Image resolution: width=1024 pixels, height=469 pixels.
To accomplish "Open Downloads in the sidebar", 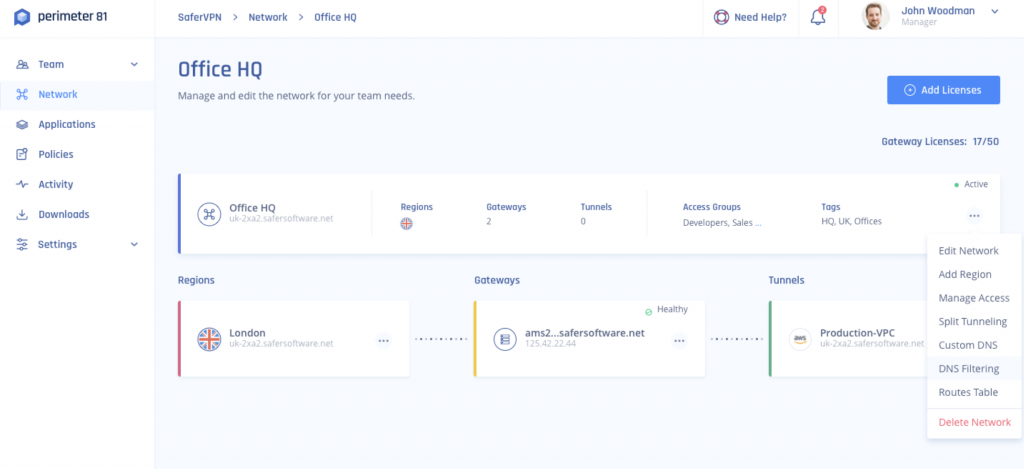I will click(x=63, y=215).
